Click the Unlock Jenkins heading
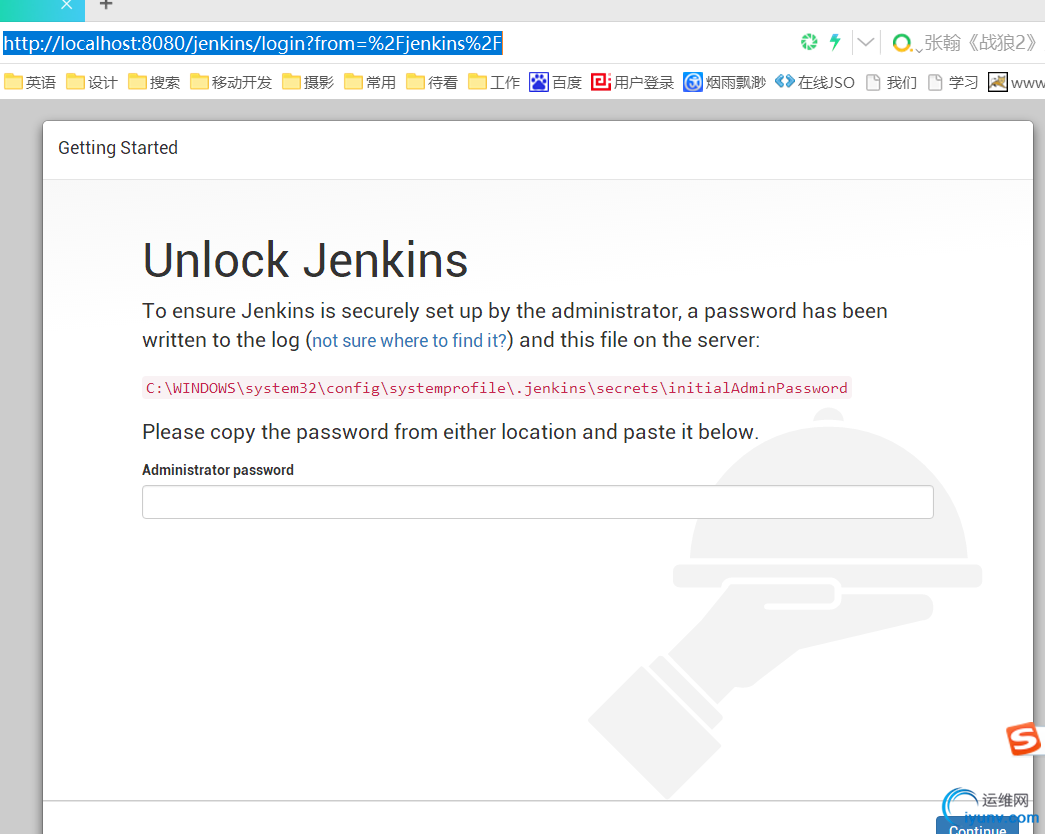 point(305,260)
